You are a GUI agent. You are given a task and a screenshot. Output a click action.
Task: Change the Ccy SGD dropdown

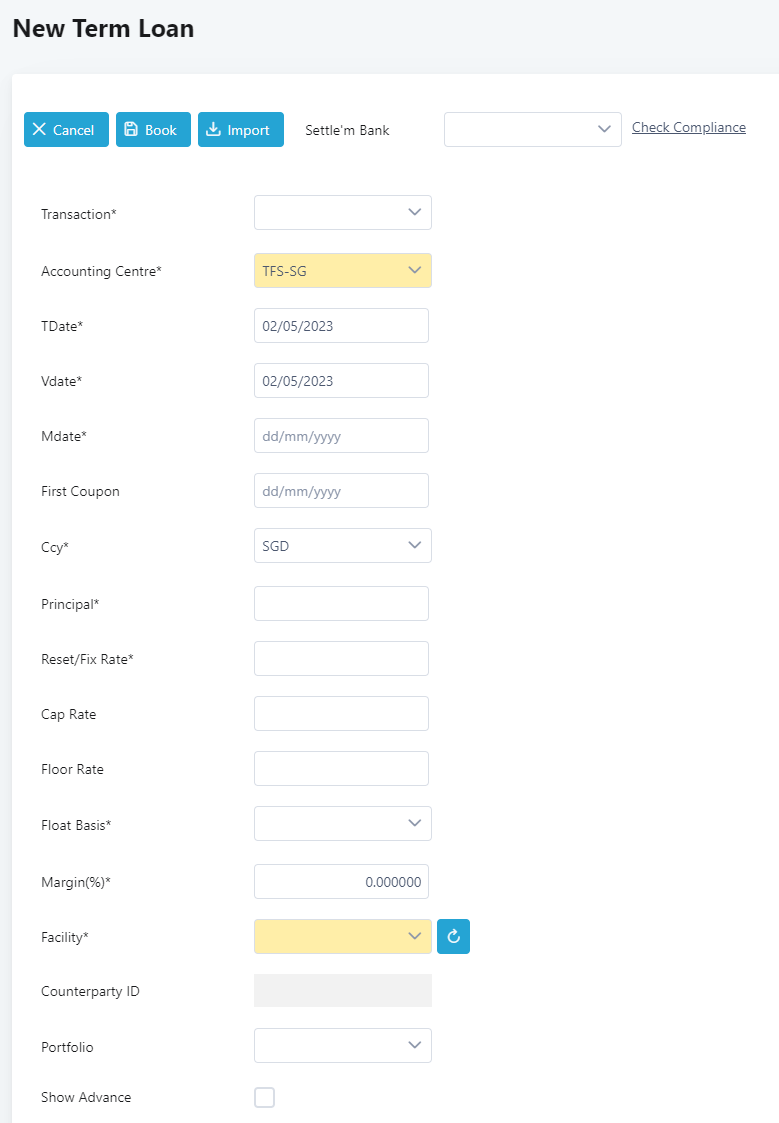tap(342, 546)
